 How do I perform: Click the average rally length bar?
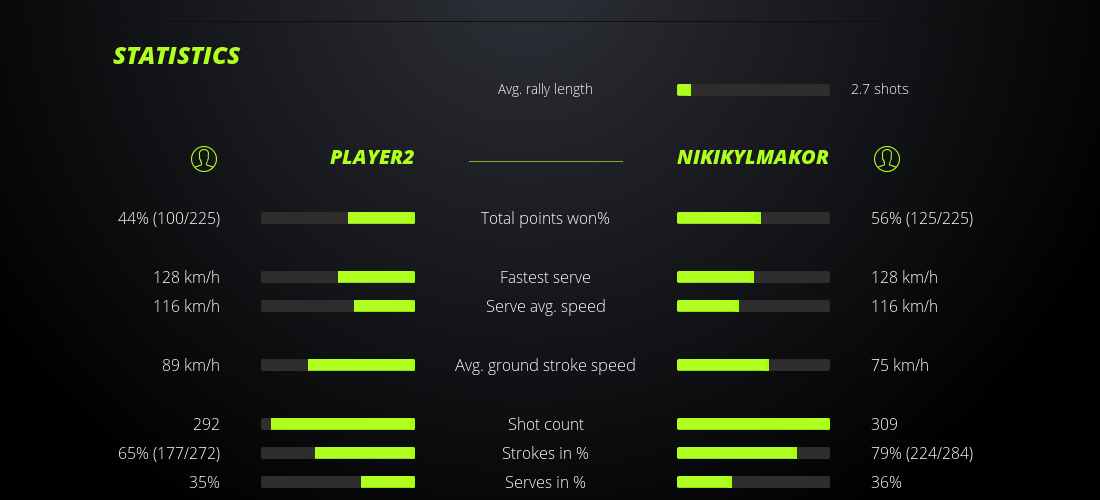click(753, 90)
